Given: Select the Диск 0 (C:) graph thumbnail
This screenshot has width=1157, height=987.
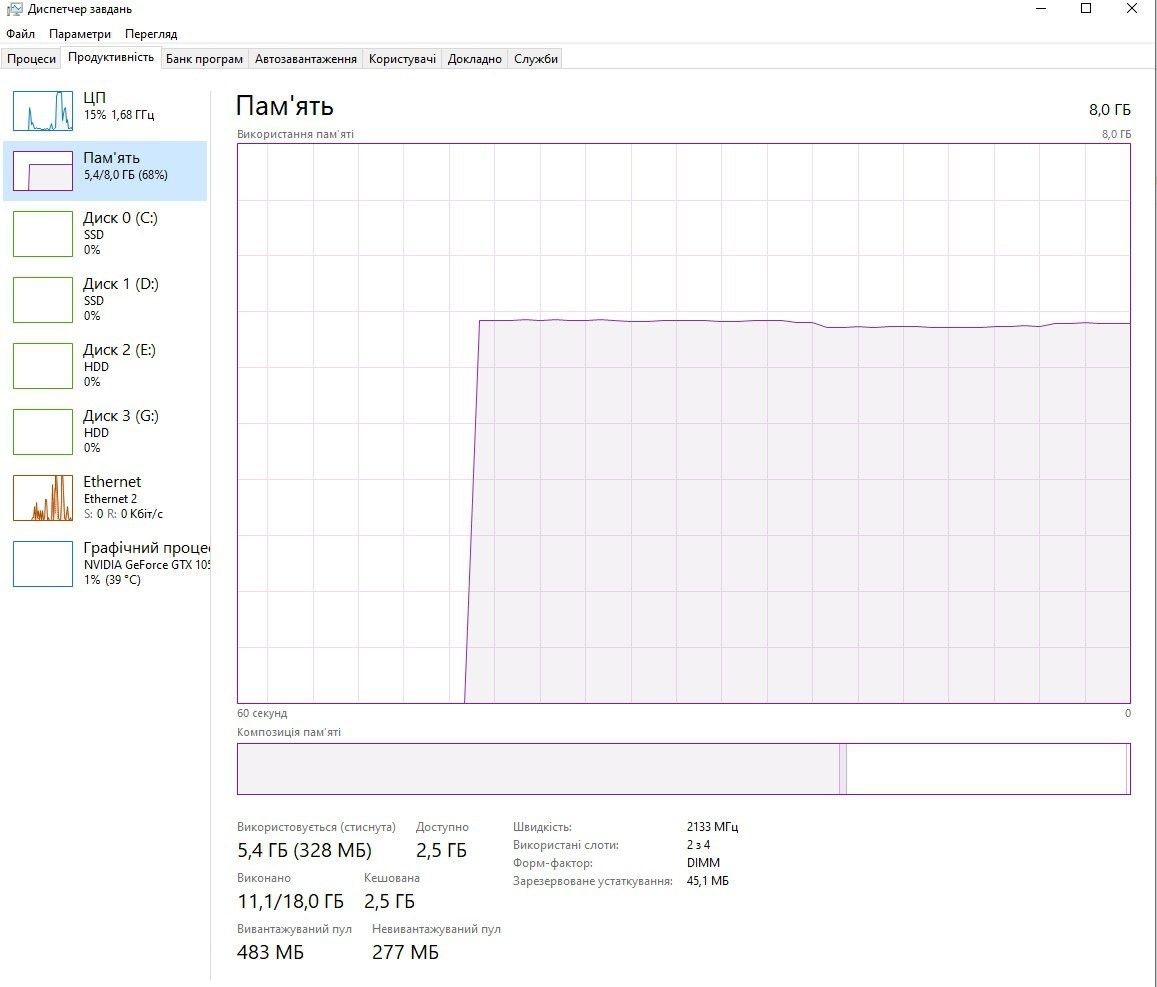Looking at the screenshot, I should point(43,234).
